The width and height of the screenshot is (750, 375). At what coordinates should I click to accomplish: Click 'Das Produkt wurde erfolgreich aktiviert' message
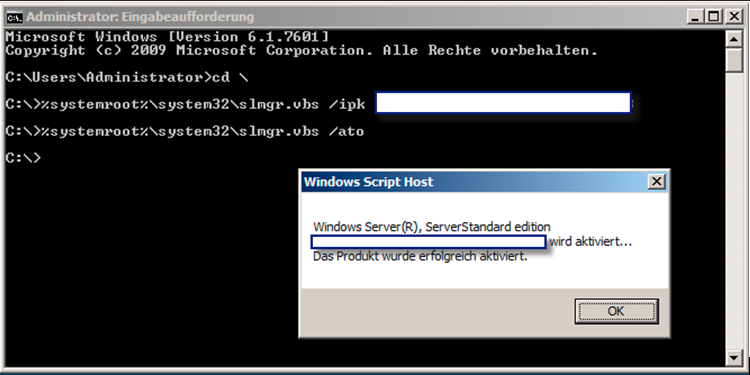(420, 256)
